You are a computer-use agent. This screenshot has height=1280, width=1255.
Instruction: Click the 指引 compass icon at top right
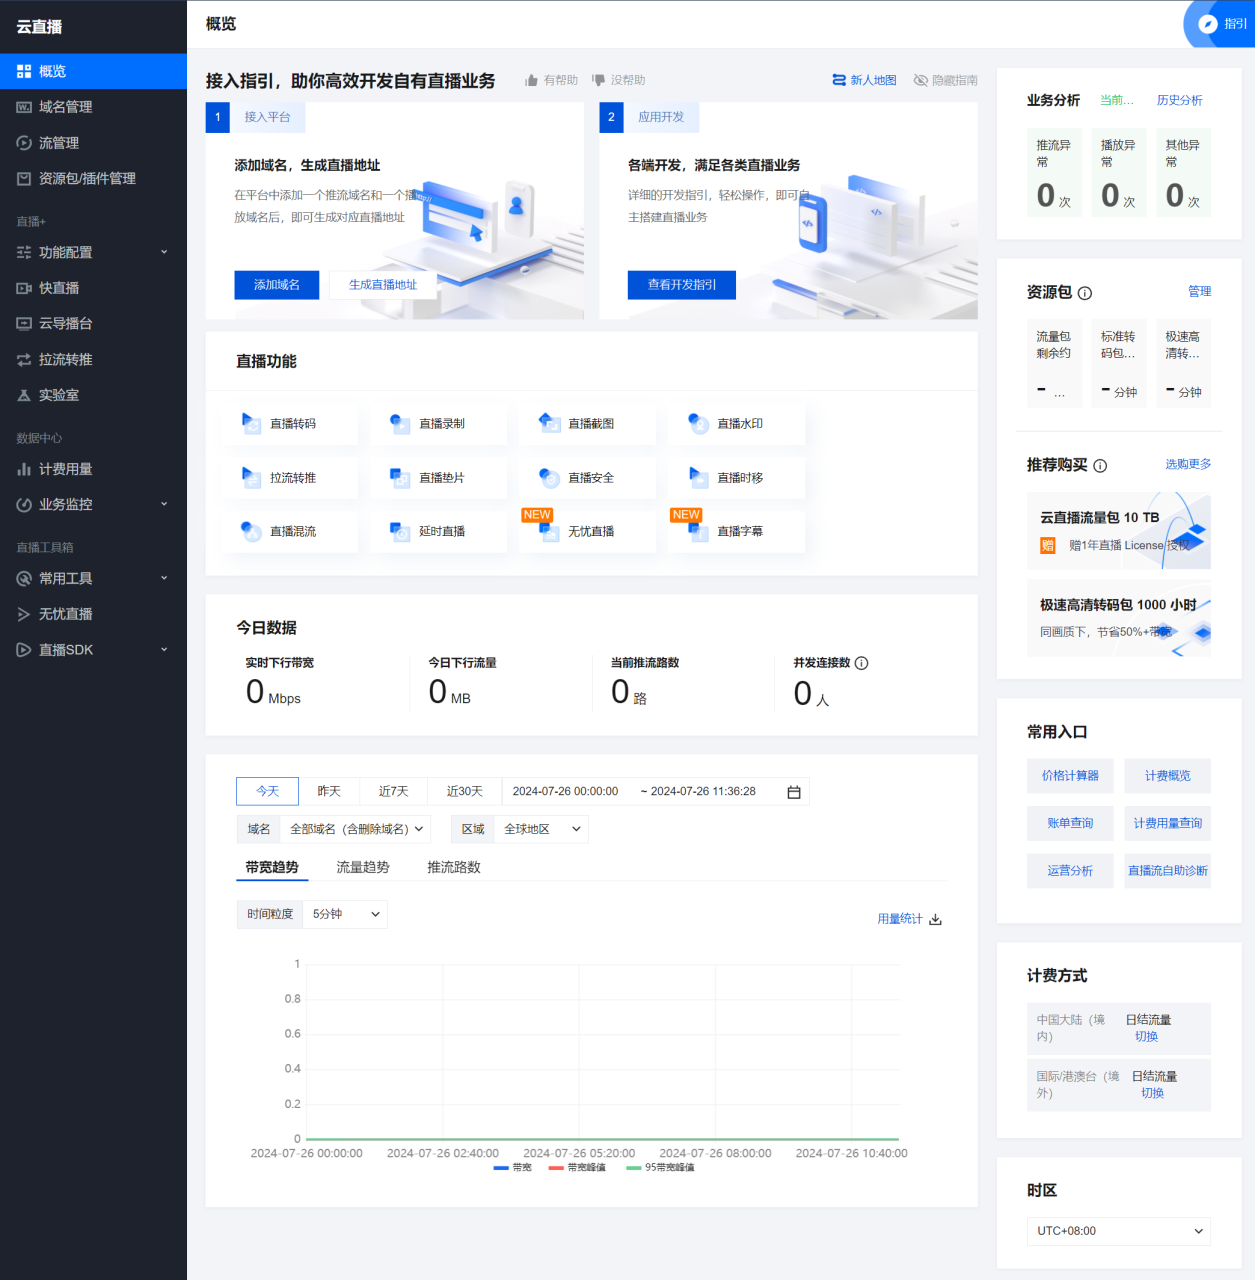[x=1208, y=24]
